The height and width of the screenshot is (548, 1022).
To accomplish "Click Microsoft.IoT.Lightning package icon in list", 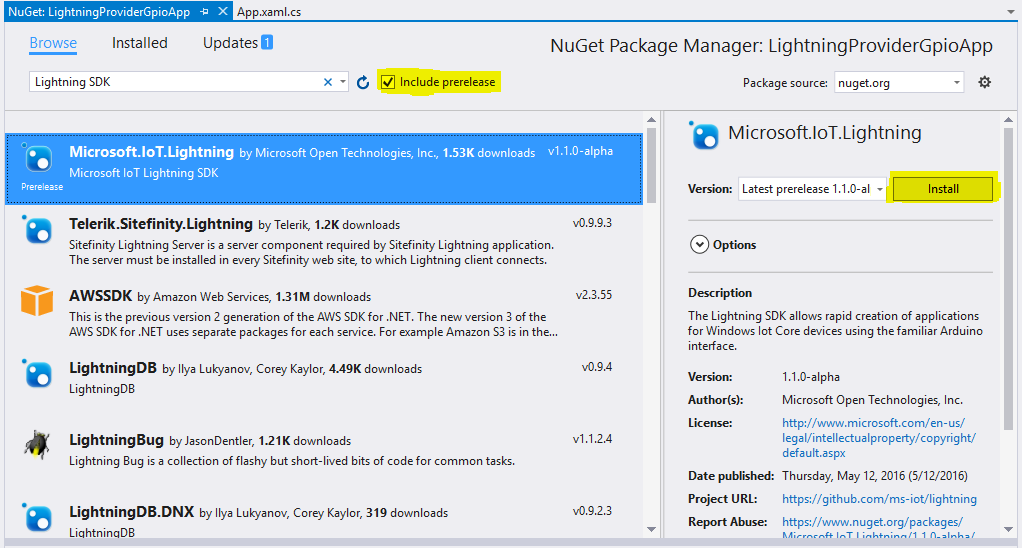I will pyautogui.click(x=37, y=158).
